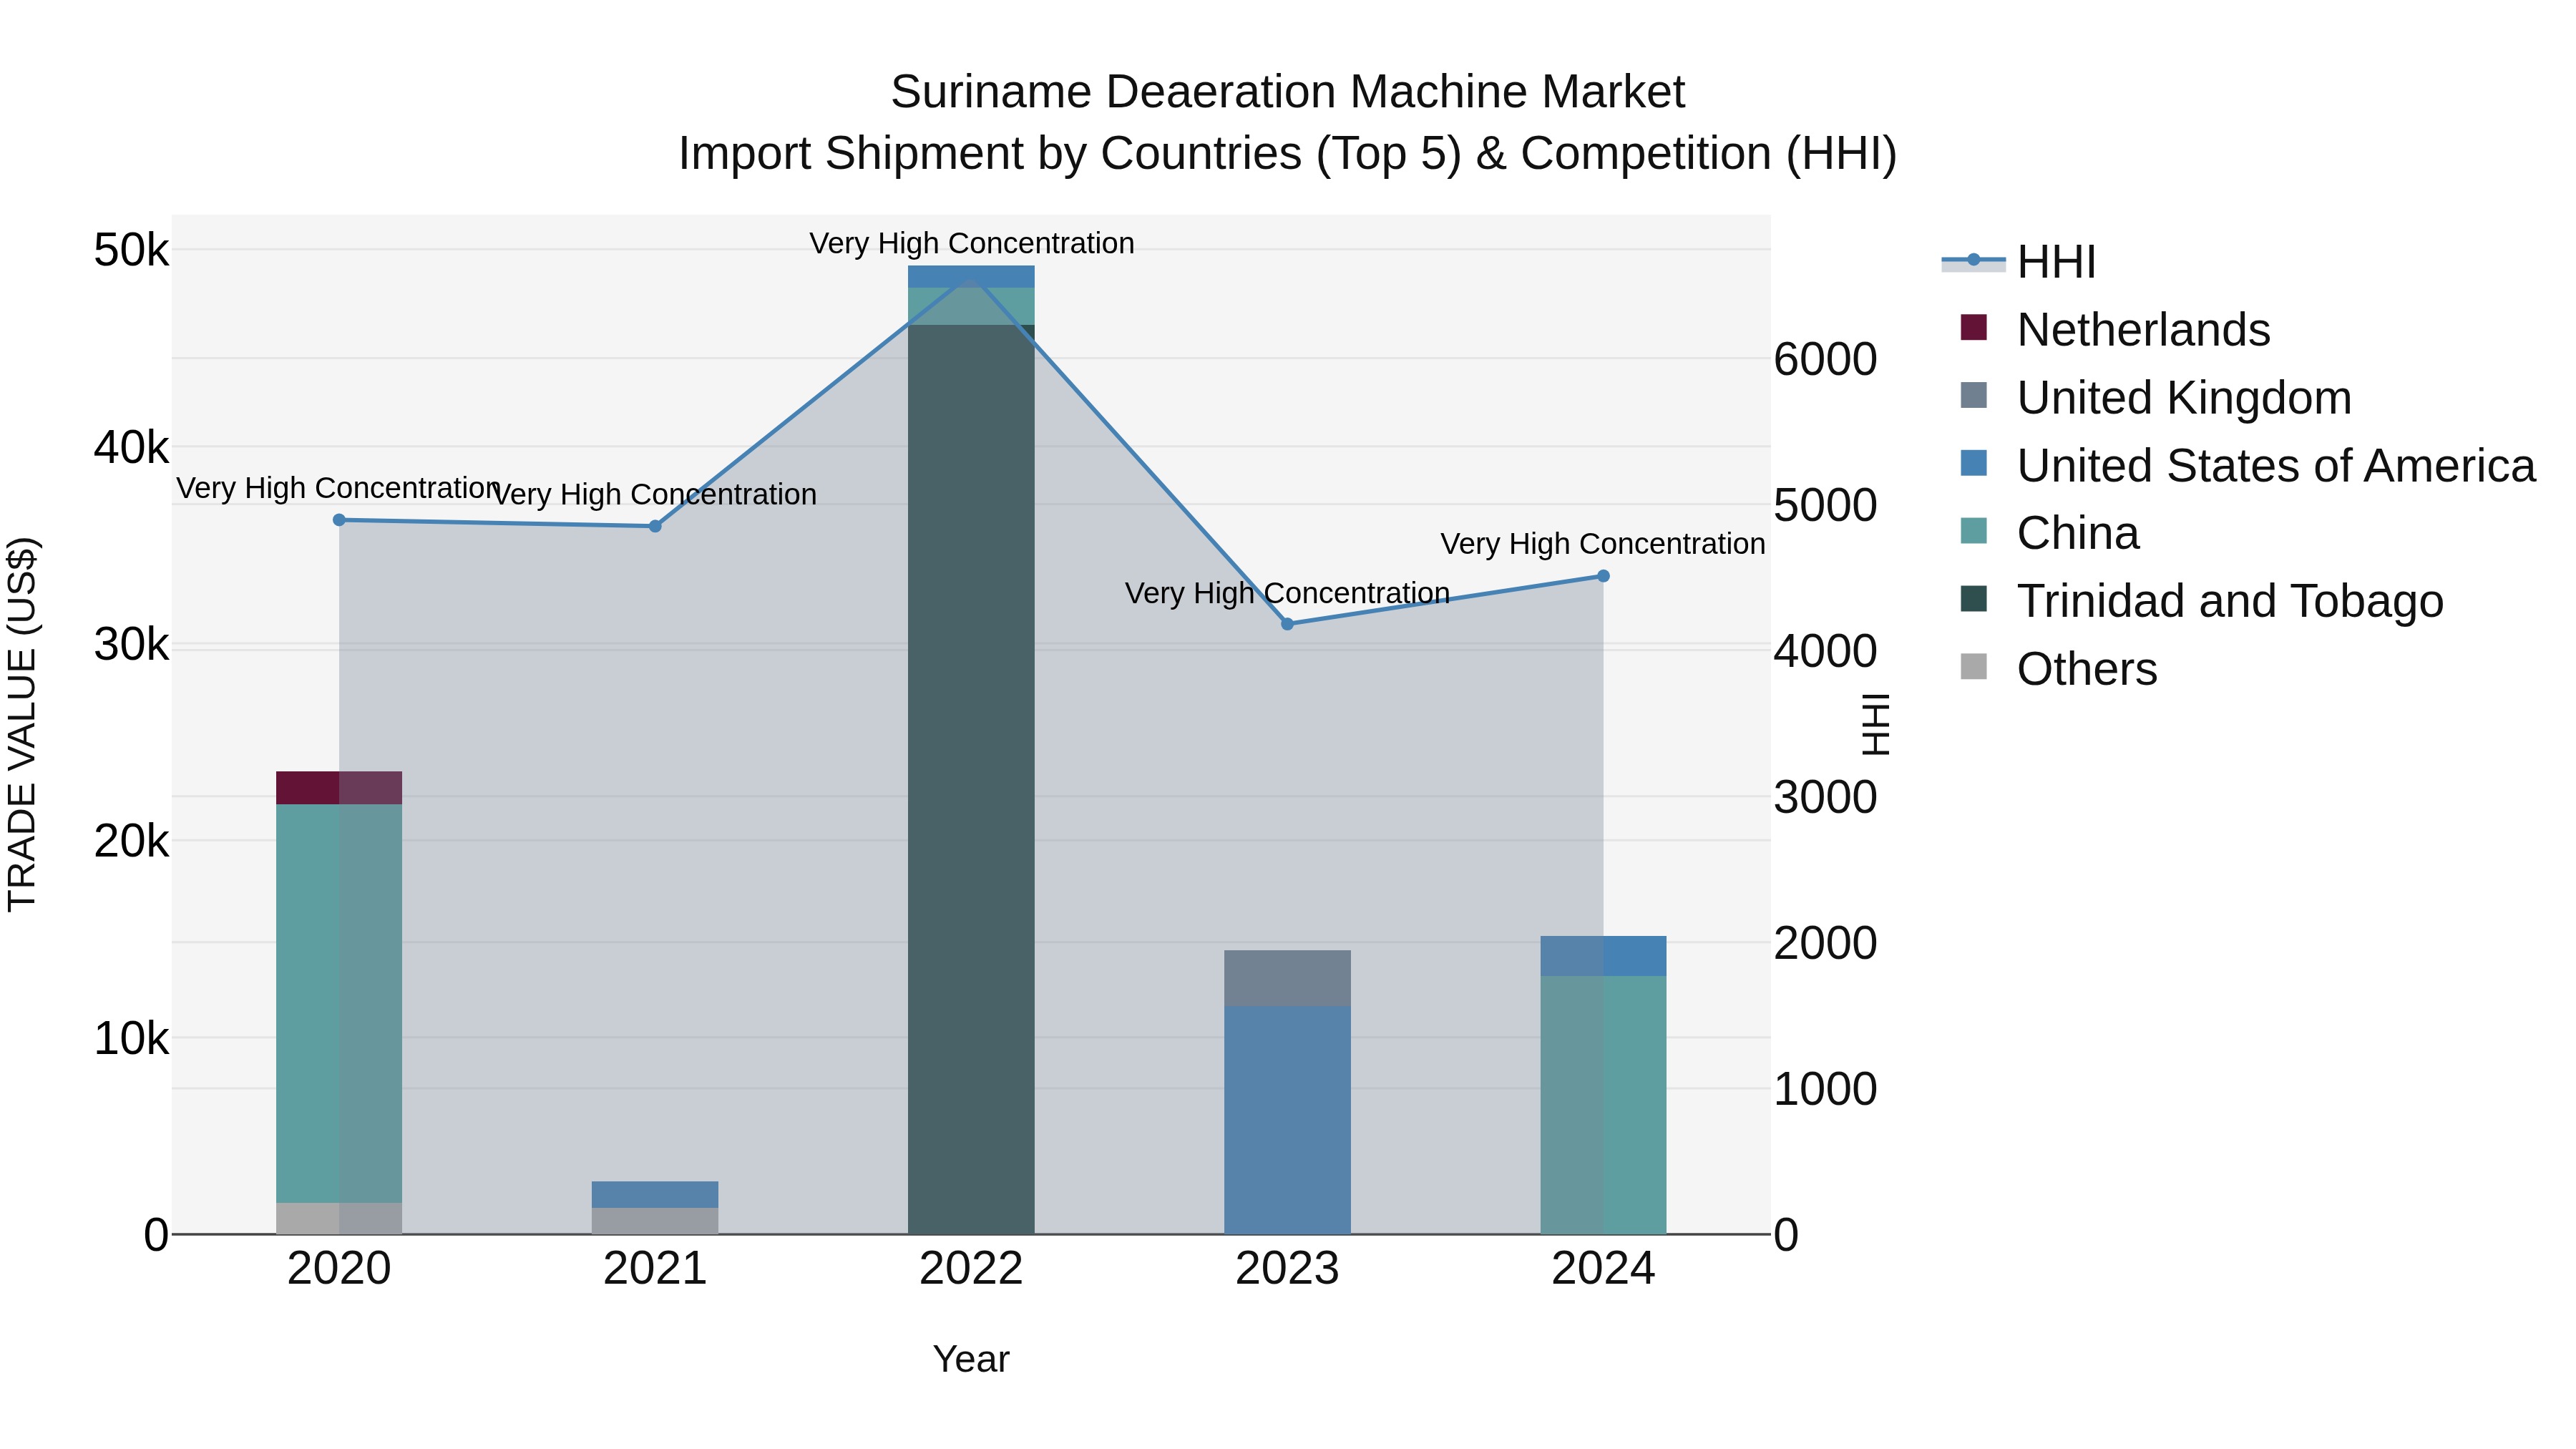Click the United States segment of 2021 bar
2576x1449 pixels.
655,1195
